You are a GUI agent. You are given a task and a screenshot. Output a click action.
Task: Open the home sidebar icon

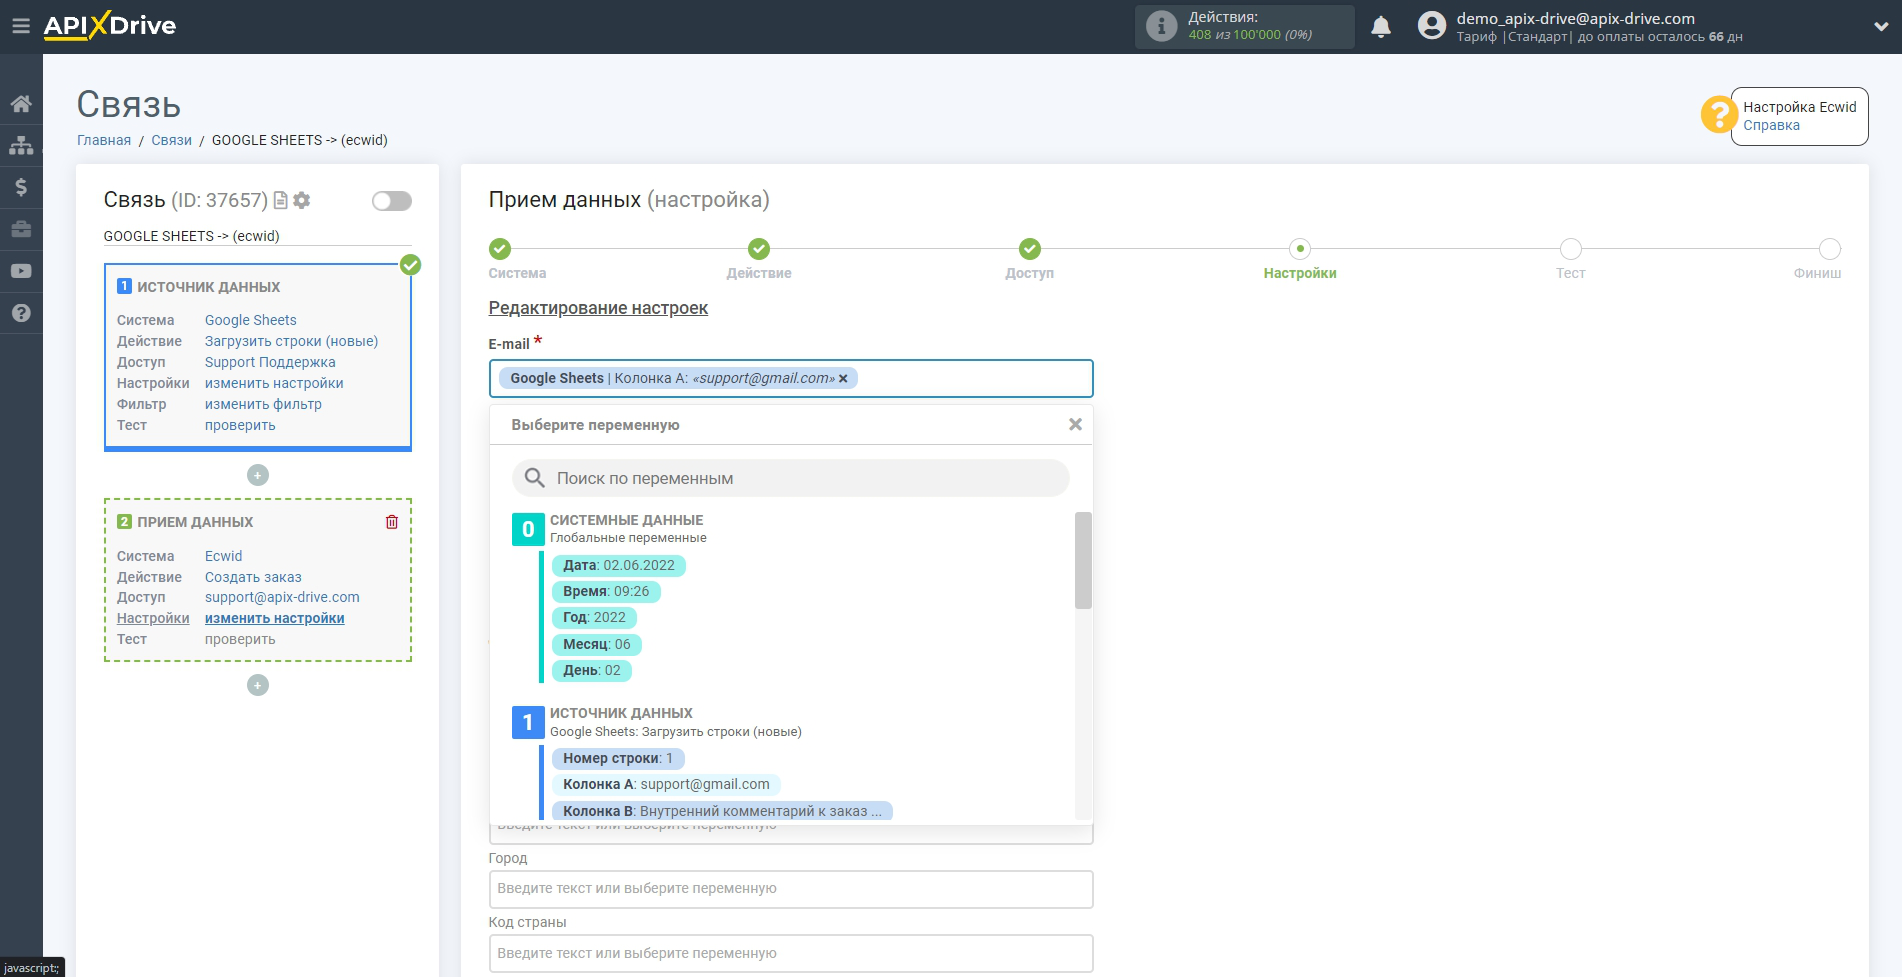click(x=21, y=104)
